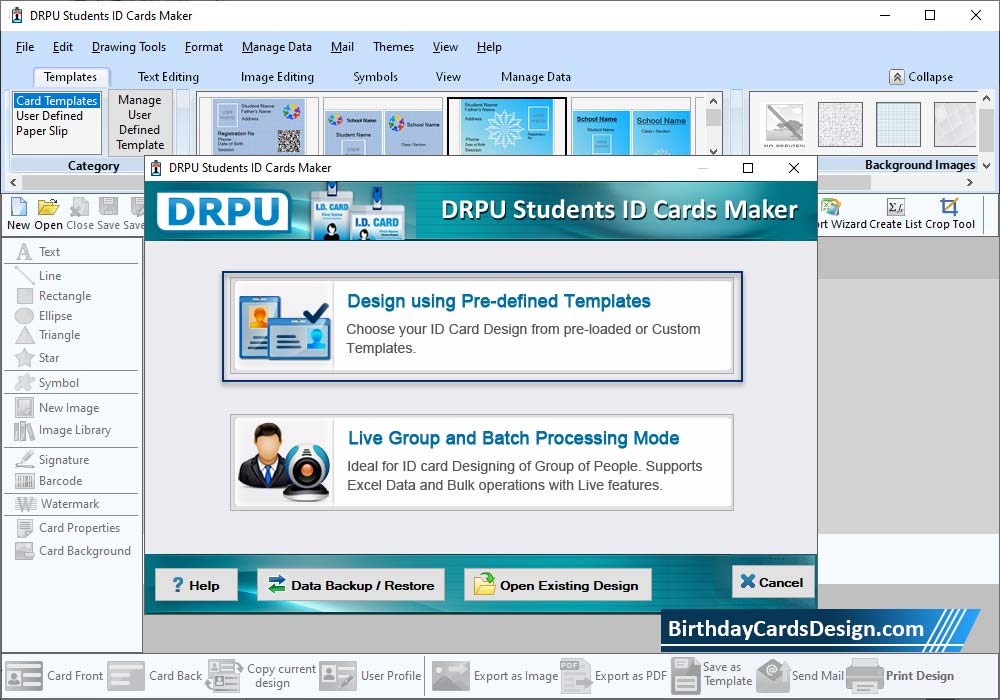Select the Ellipse shape tool
Screen dimensions: 1000x700
(x=44, y=316)
